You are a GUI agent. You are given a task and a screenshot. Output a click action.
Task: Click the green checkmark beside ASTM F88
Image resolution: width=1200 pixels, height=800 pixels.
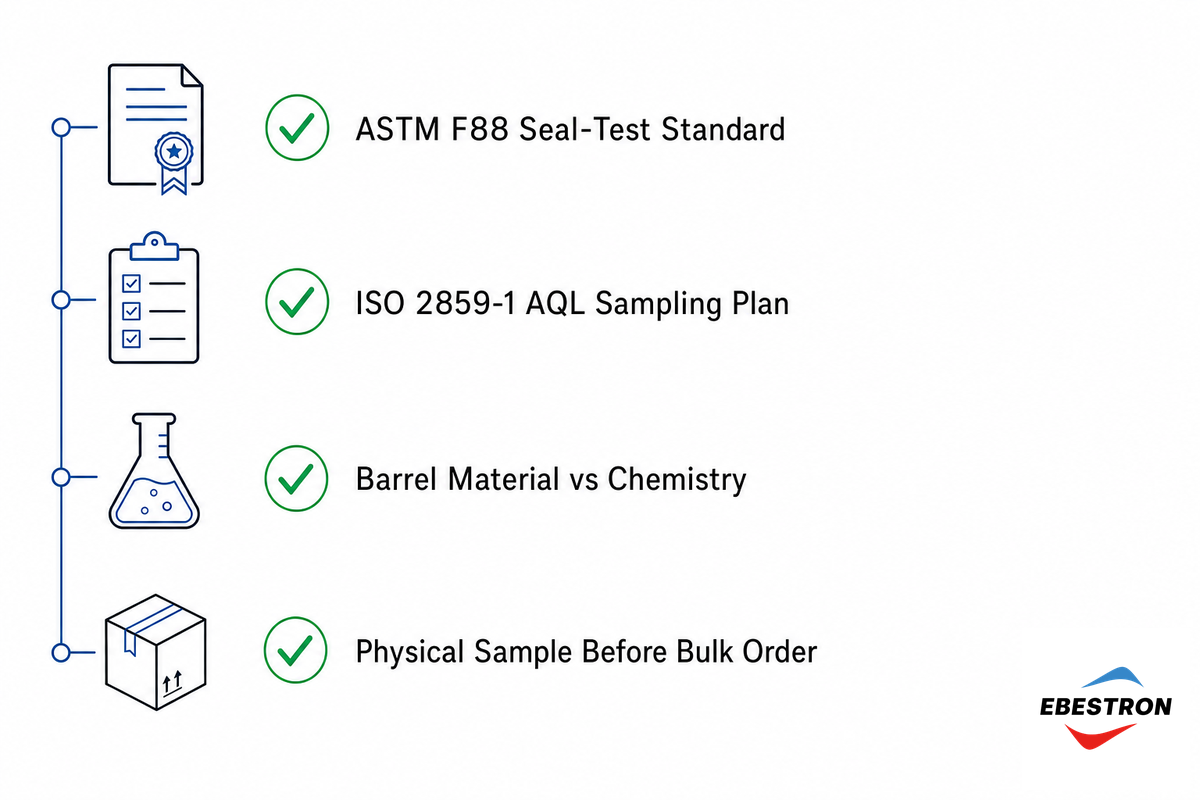tap(296, 128)
